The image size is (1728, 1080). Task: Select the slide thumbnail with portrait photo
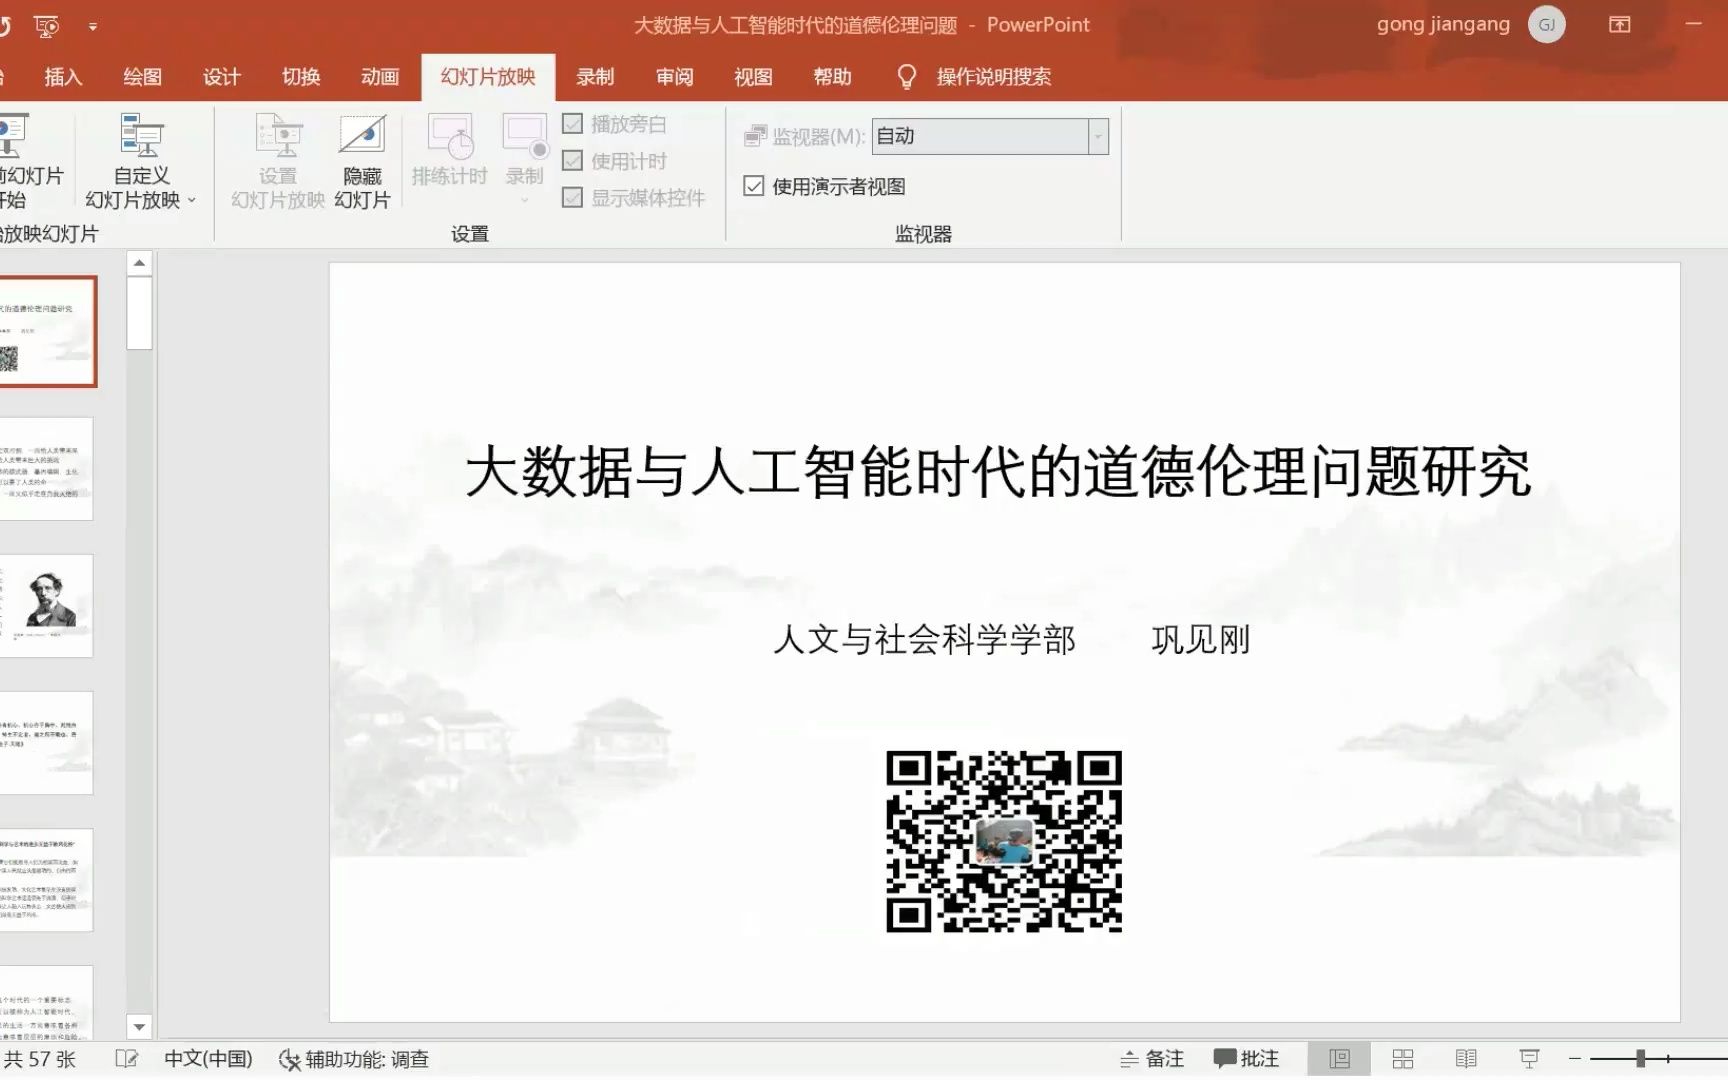[x=46, y=606]
